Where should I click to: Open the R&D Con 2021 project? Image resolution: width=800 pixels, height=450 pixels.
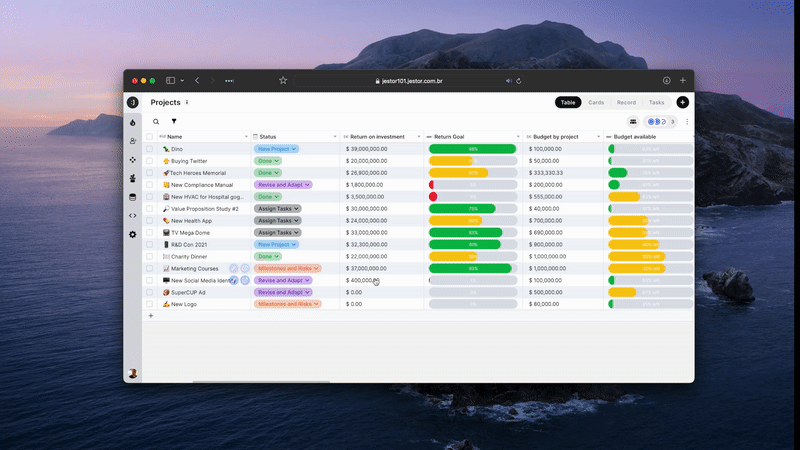click(x=189, y=244)
